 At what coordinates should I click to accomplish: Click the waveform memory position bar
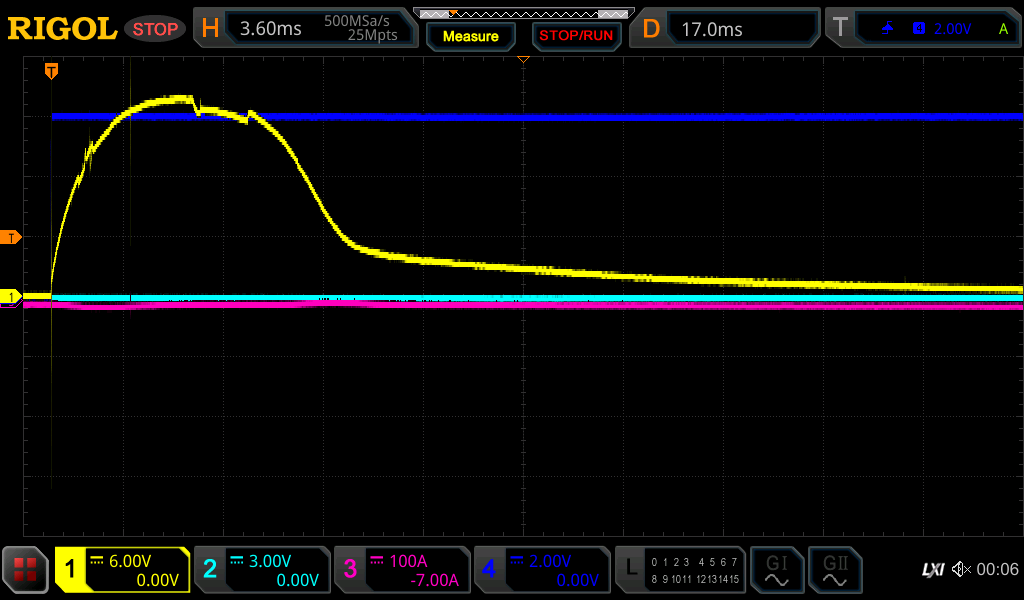tap(523, 13)
